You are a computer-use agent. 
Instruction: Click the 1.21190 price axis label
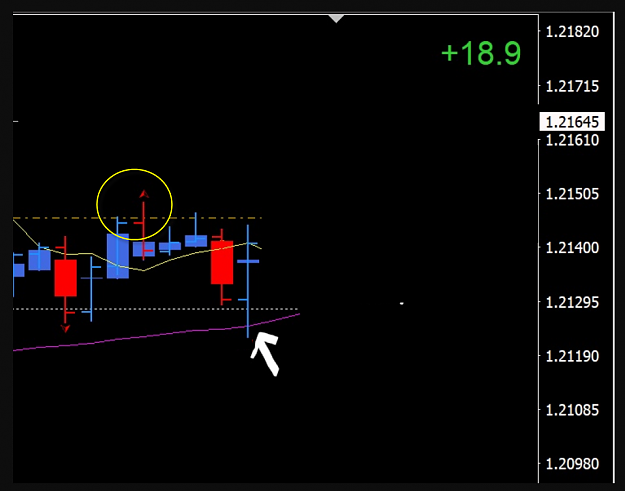click(x=572, y=356)
